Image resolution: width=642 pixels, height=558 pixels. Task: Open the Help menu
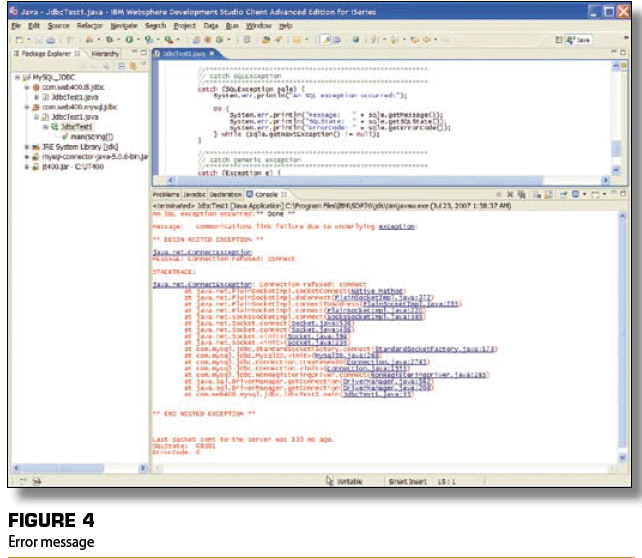[286, 26]
